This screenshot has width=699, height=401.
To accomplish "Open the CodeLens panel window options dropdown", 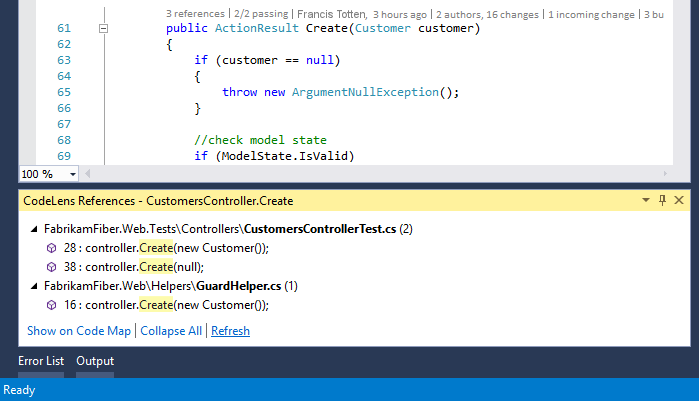I will (x=645, y=201).
